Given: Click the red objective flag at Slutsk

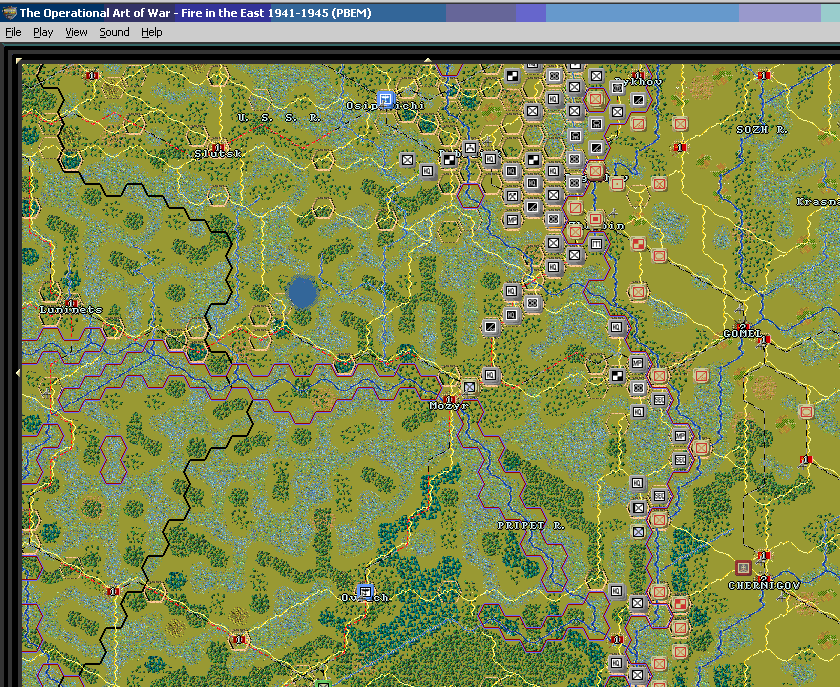Looking at the screenshot, I should click(218, 147).
